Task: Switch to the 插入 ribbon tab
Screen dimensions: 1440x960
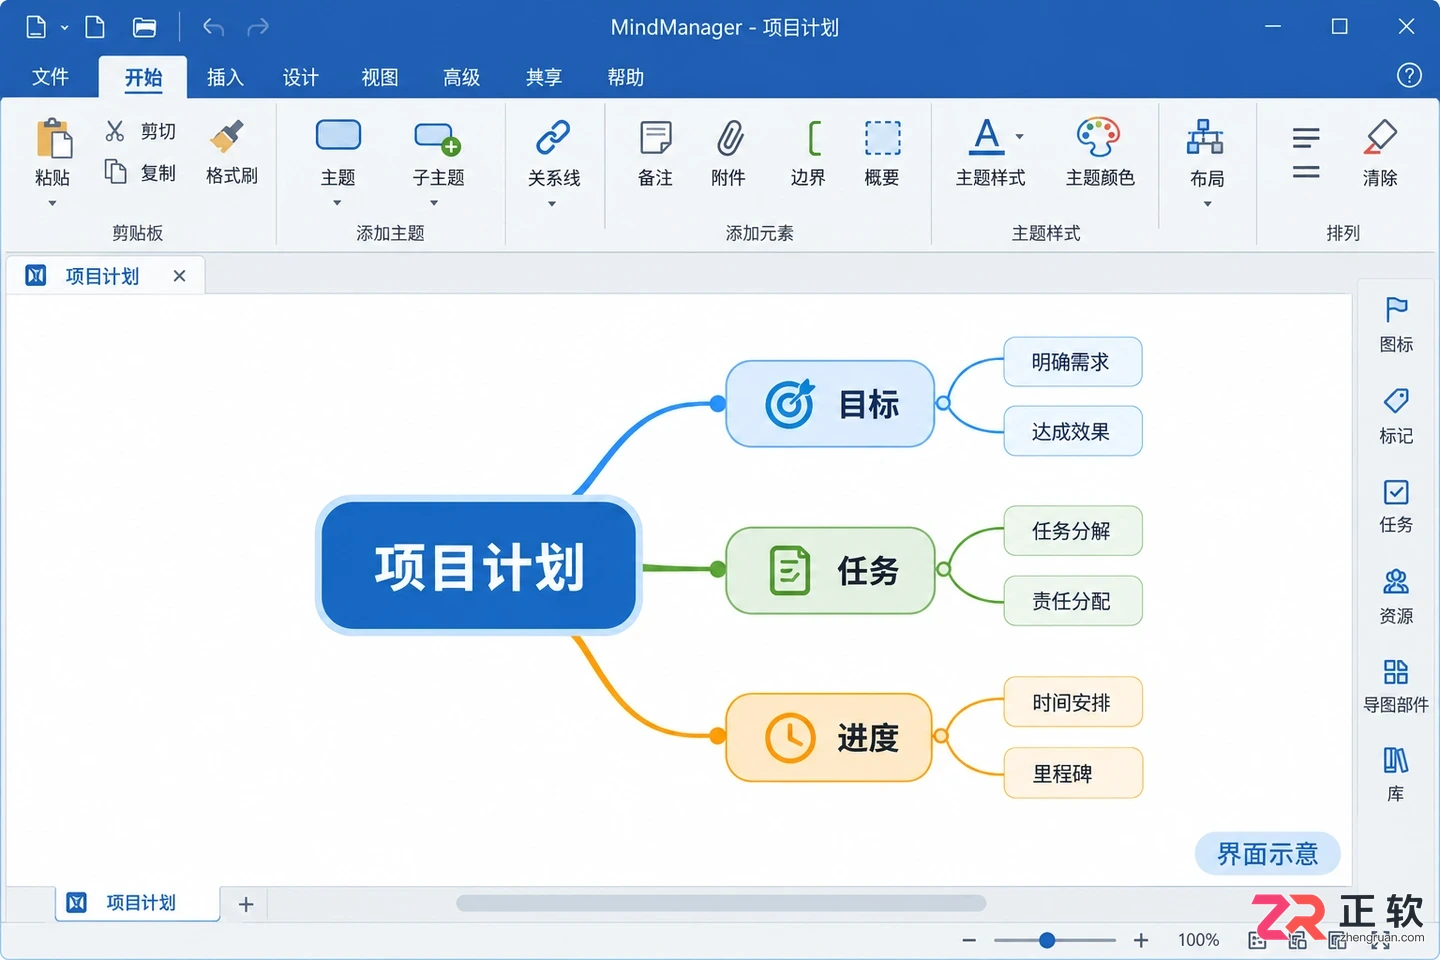Action: tap(225, 77)
